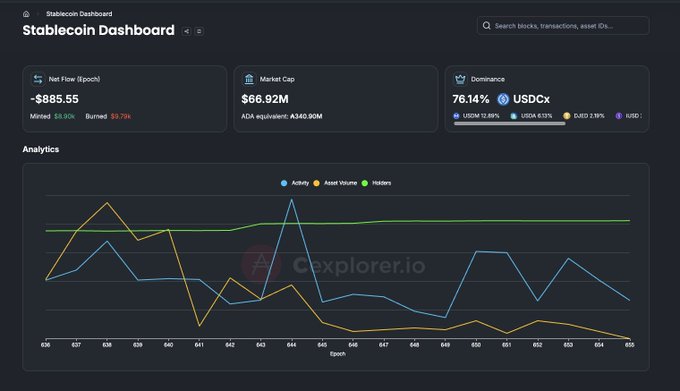The height and width of the screenshot is (391, 680).
Task: Toggle the Asset Volume series in legend
Action: [335, 183]
